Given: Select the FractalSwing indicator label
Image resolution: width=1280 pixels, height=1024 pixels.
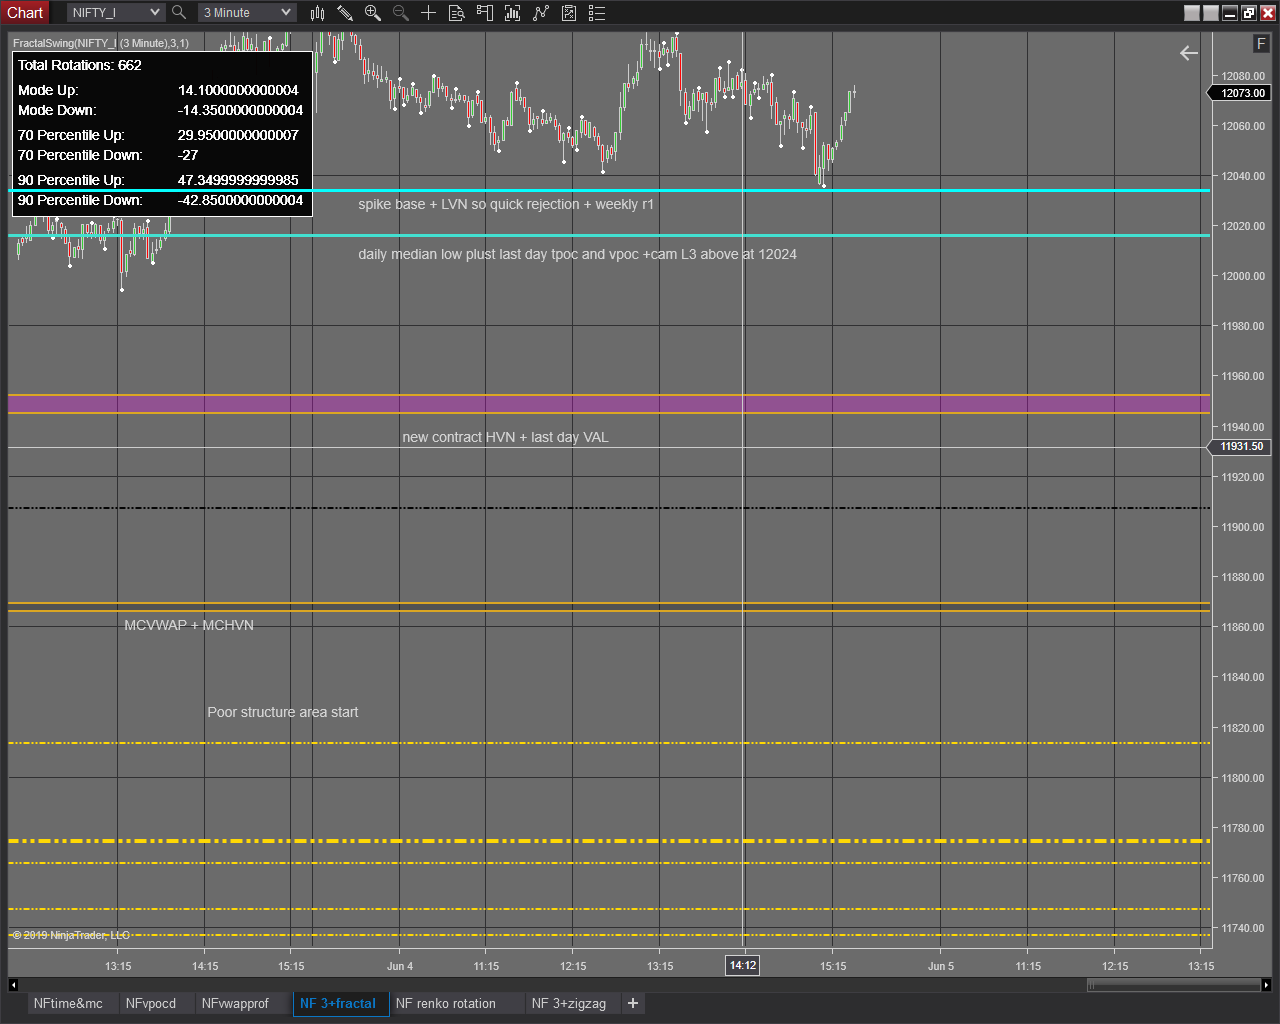Looking at the screenshot, I should [101, 43].
